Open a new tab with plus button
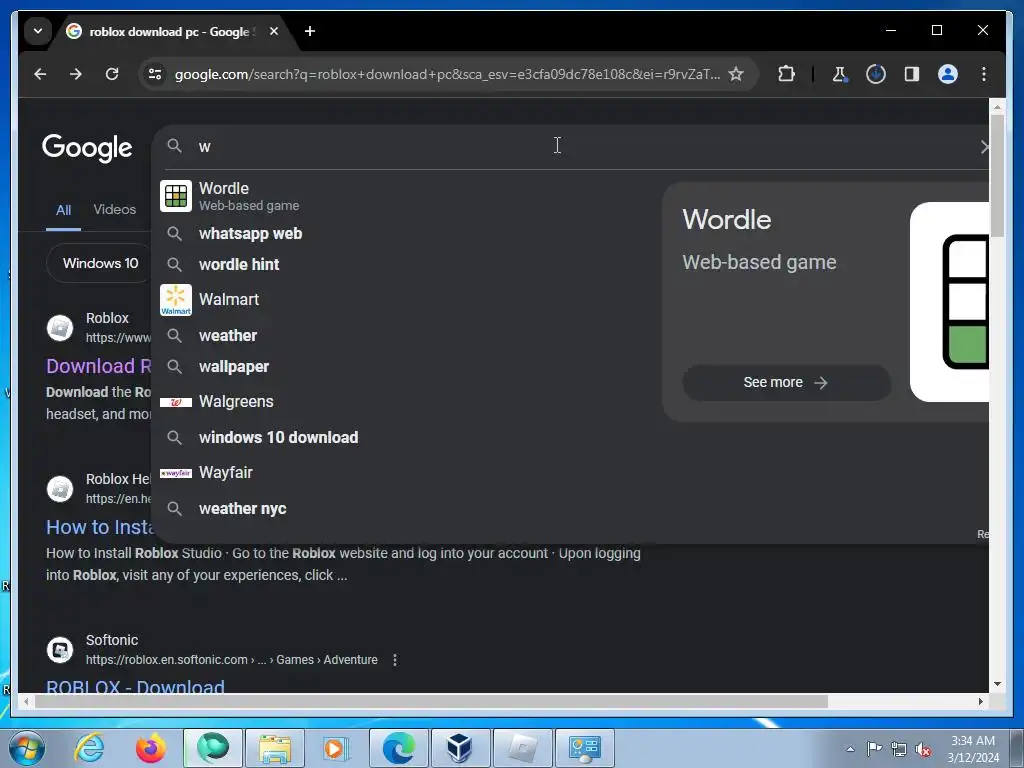 (310, 31)
